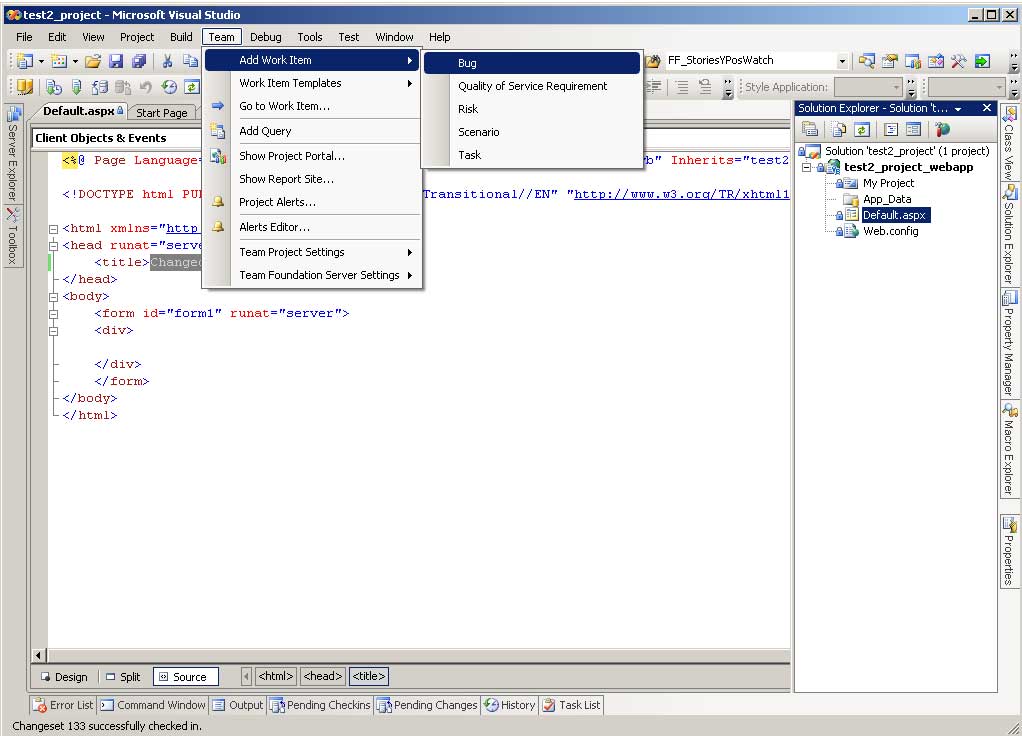The width and height of the screenshot is (1022, 736).
Task: Open Team Project Settings submenu
Action: pos(312,252)
